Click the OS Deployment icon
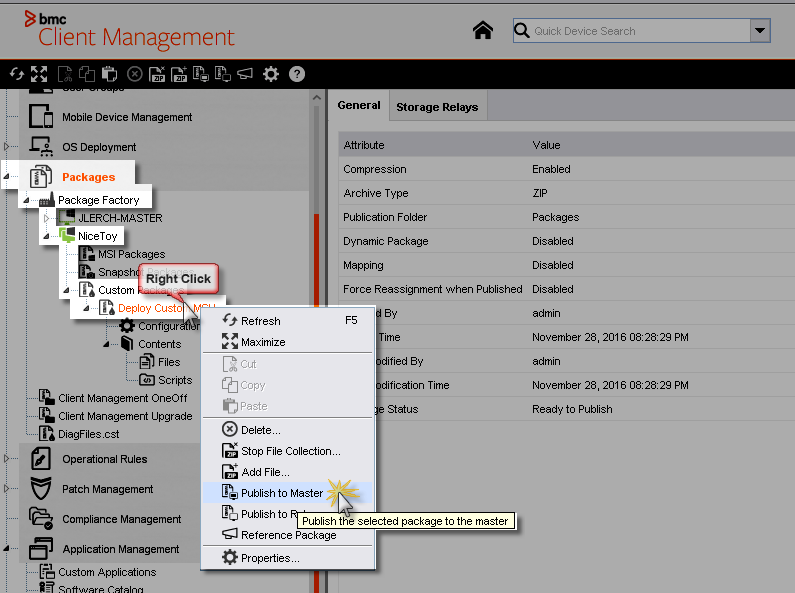This screenshot has height=593, width=795. pos(41,146)
